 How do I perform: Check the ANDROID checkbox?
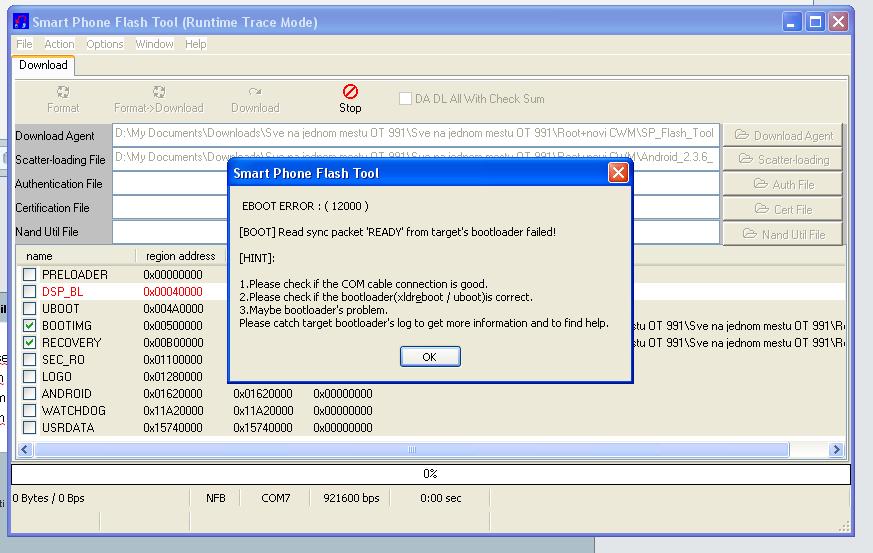(x=30, y=394)
